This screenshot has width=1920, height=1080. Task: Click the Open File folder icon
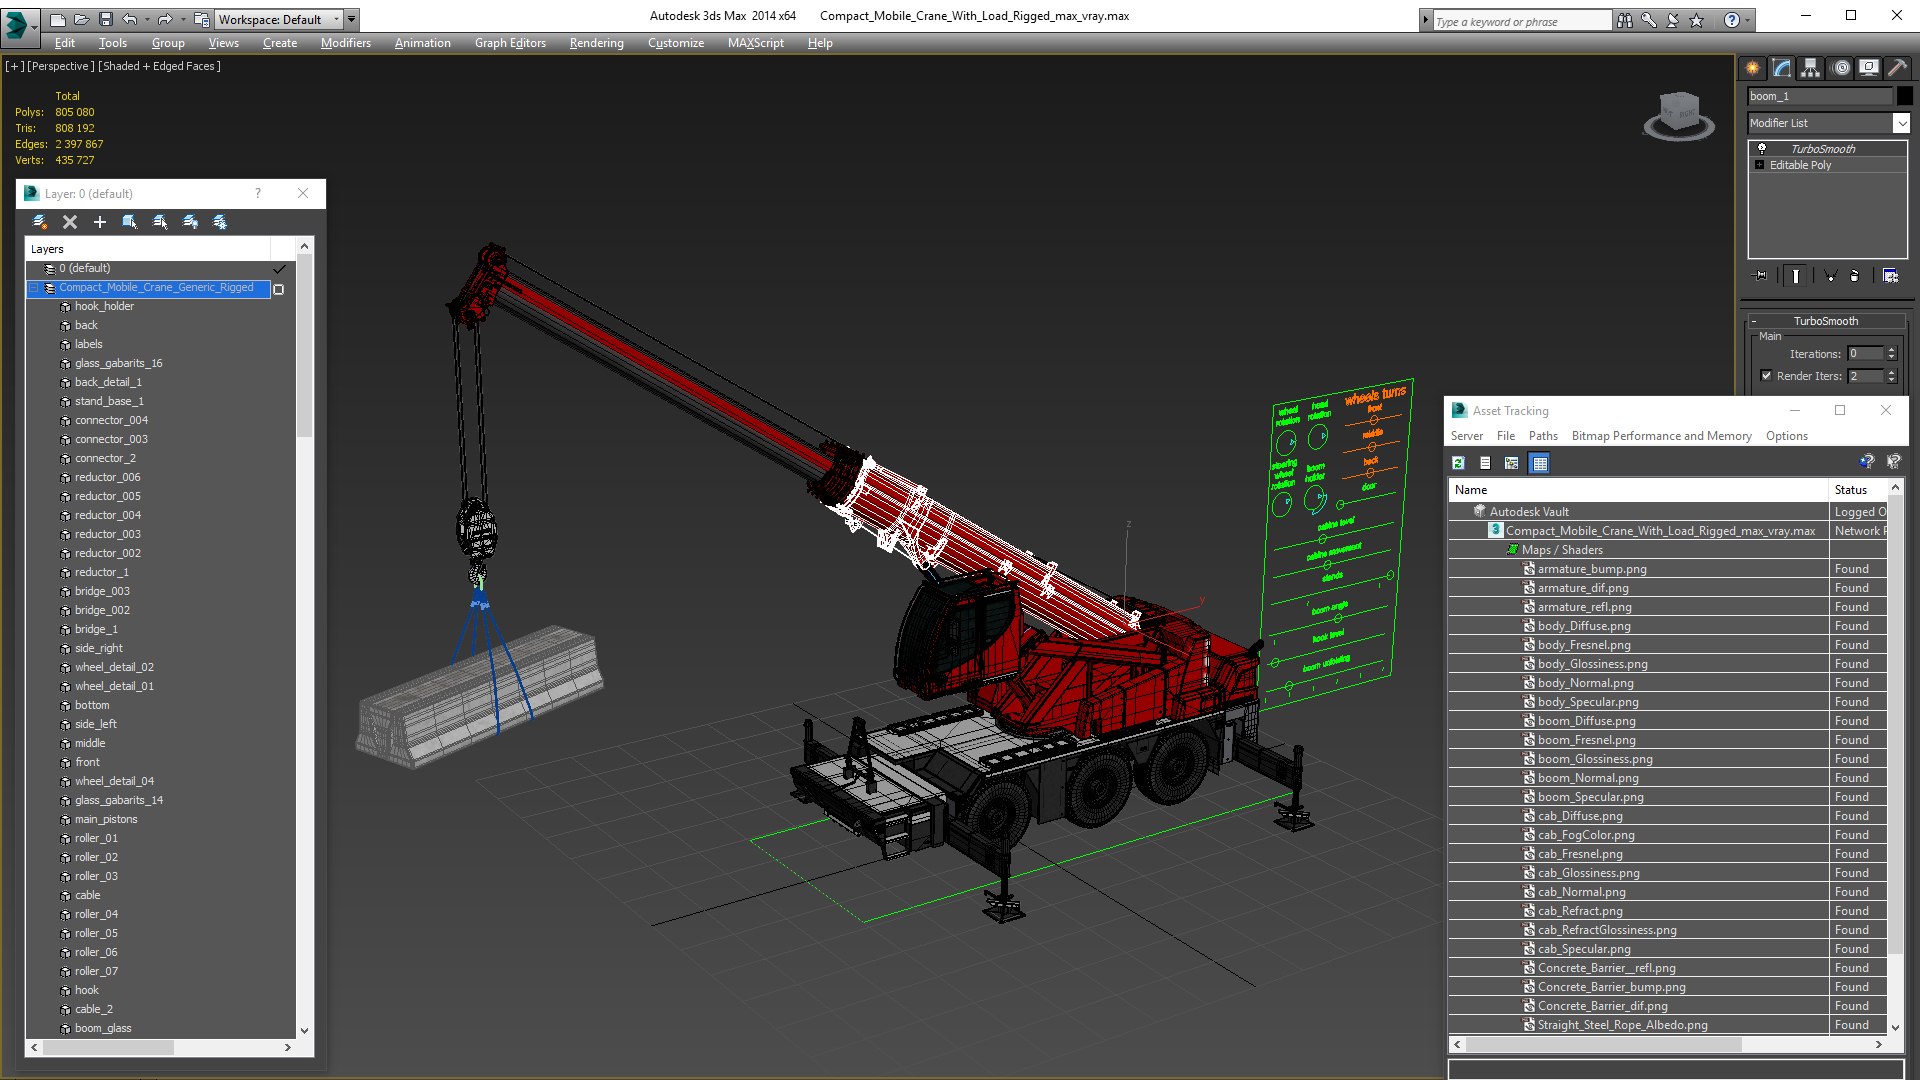[81, 19]
